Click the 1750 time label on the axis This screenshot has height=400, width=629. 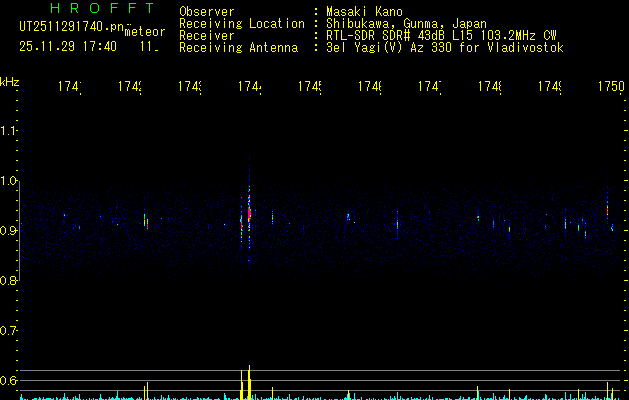pyautogui.click(x=610, y=88)
